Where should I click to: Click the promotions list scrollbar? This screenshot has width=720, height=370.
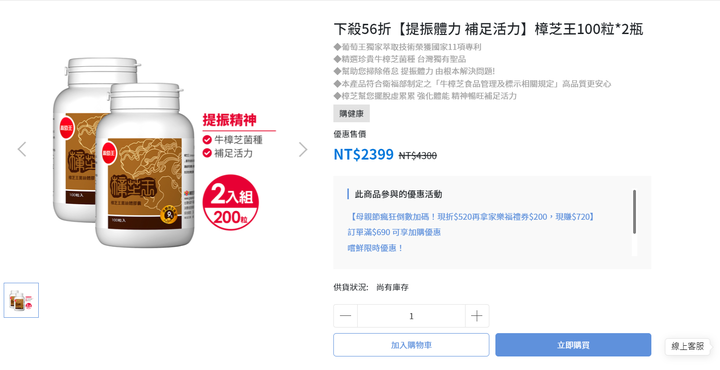point(635,212)
